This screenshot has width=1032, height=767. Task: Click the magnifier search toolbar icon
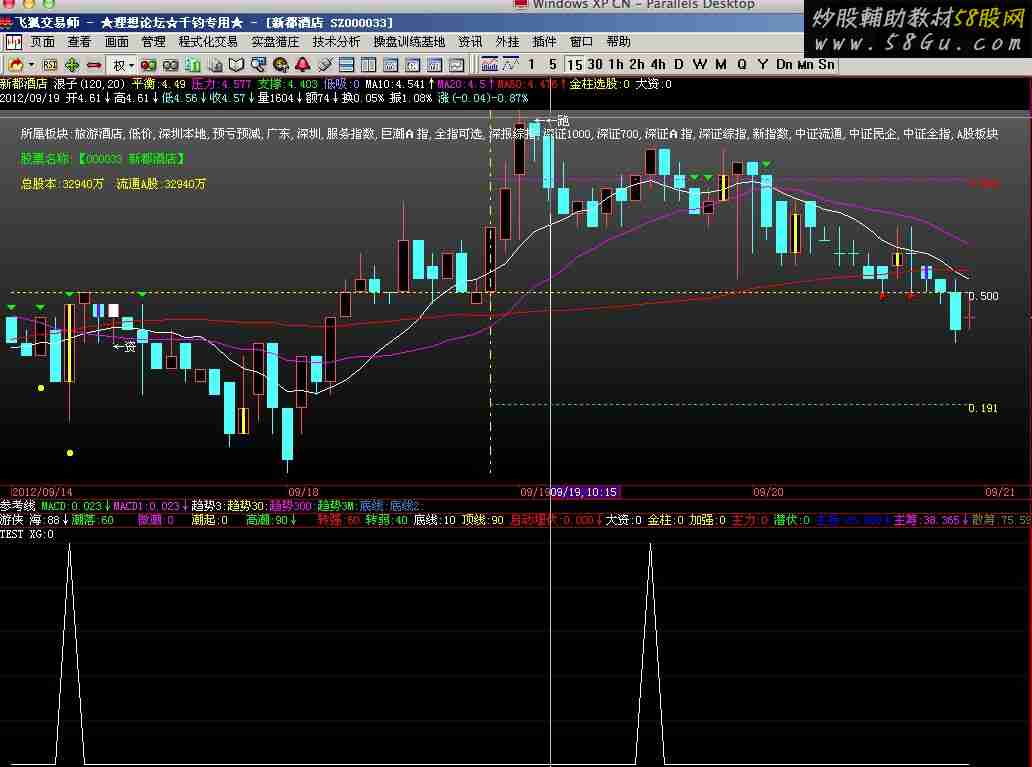(x=259, y=65)
